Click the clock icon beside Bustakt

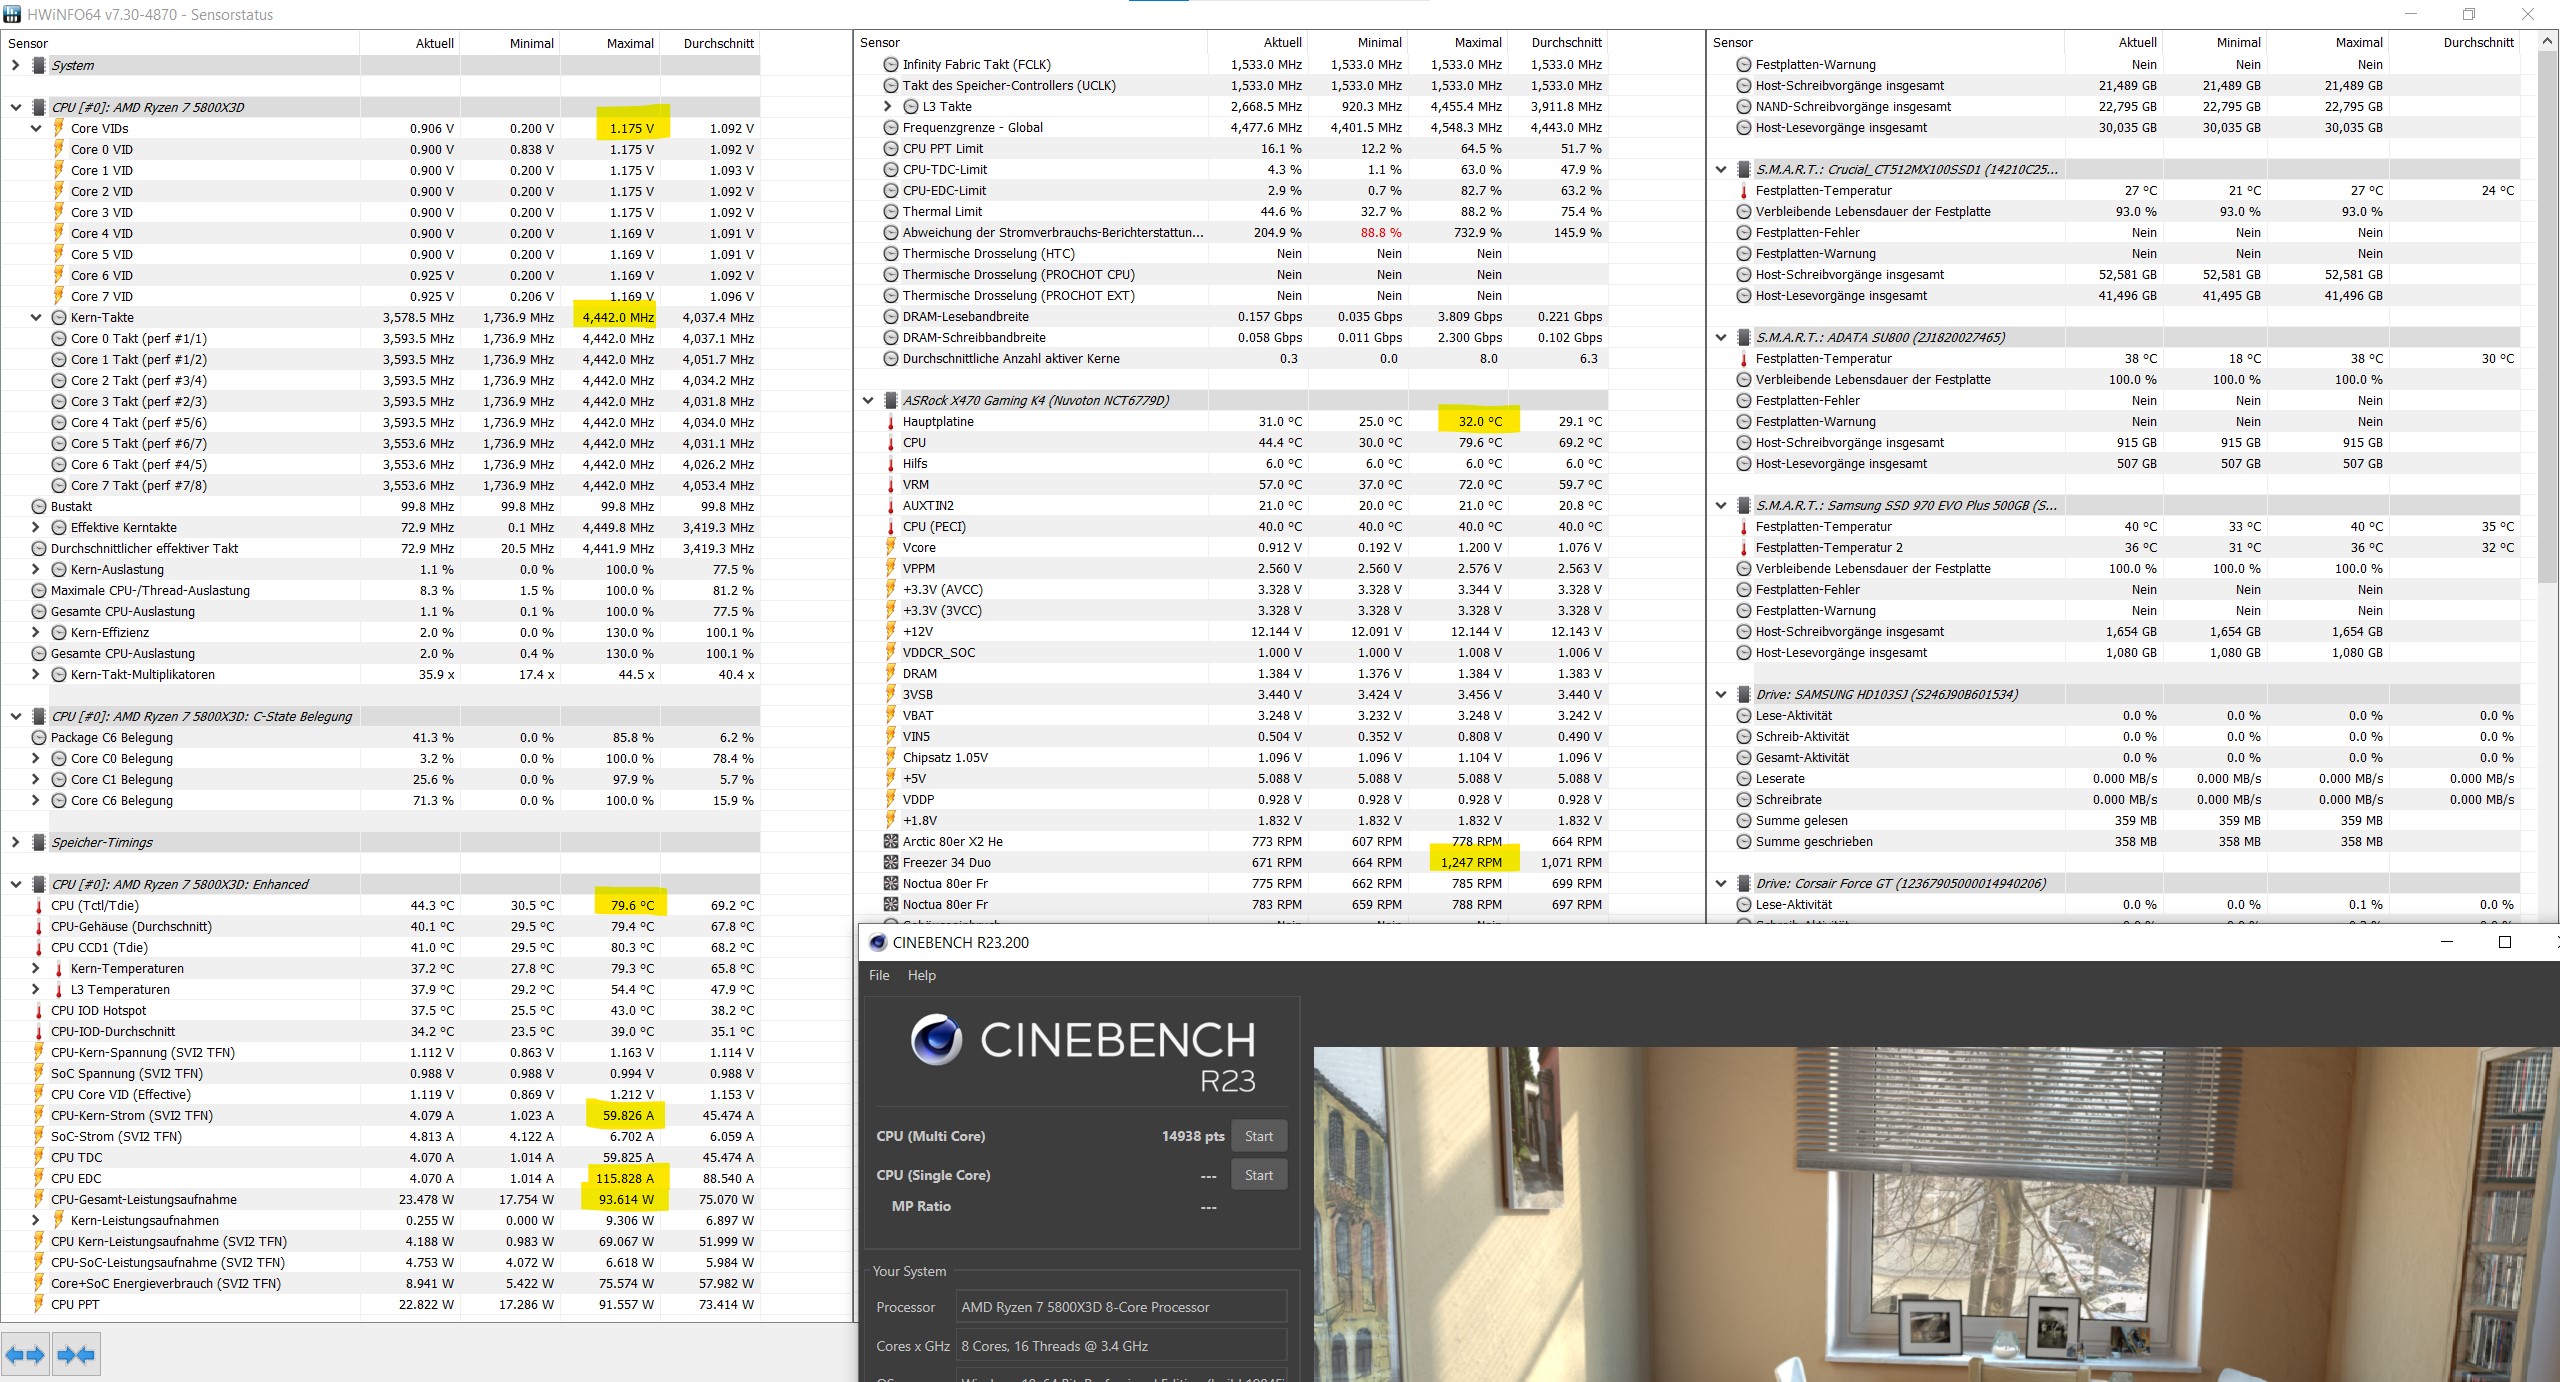pyautogui.click(x=39, y=507)
